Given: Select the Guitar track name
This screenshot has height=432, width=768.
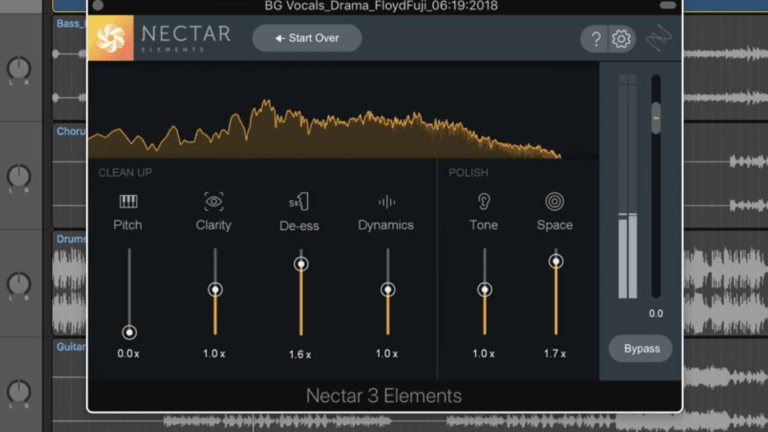Looking at the screenshot, I should tap(71, 347).
